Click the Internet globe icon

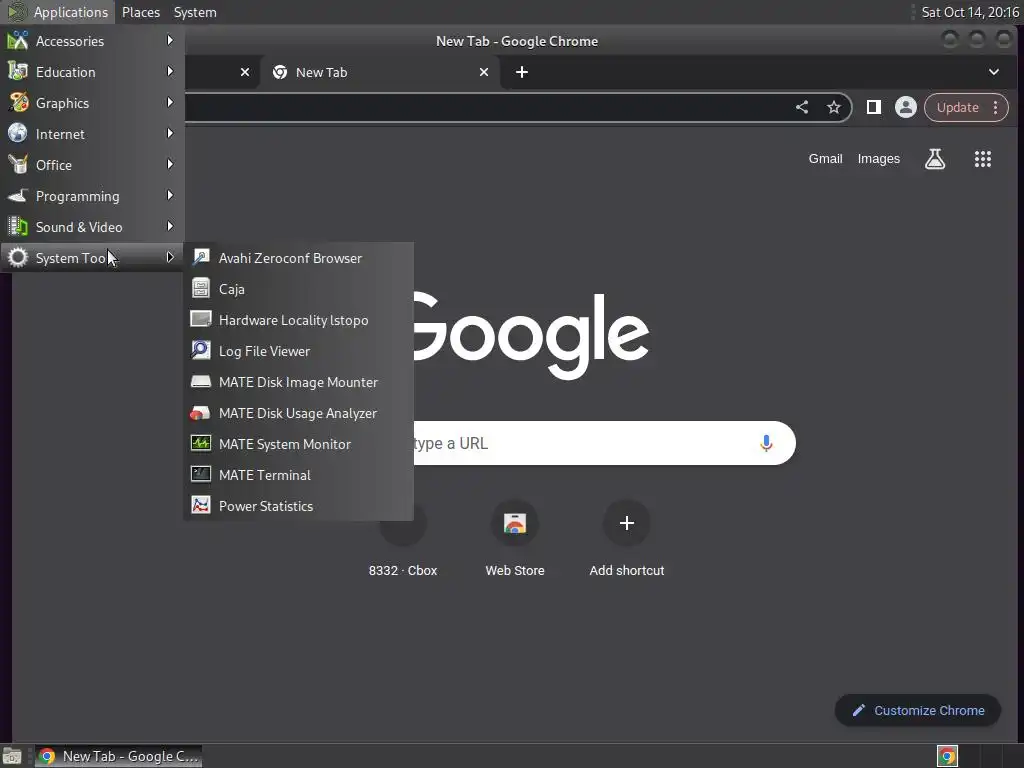[18, 133]
